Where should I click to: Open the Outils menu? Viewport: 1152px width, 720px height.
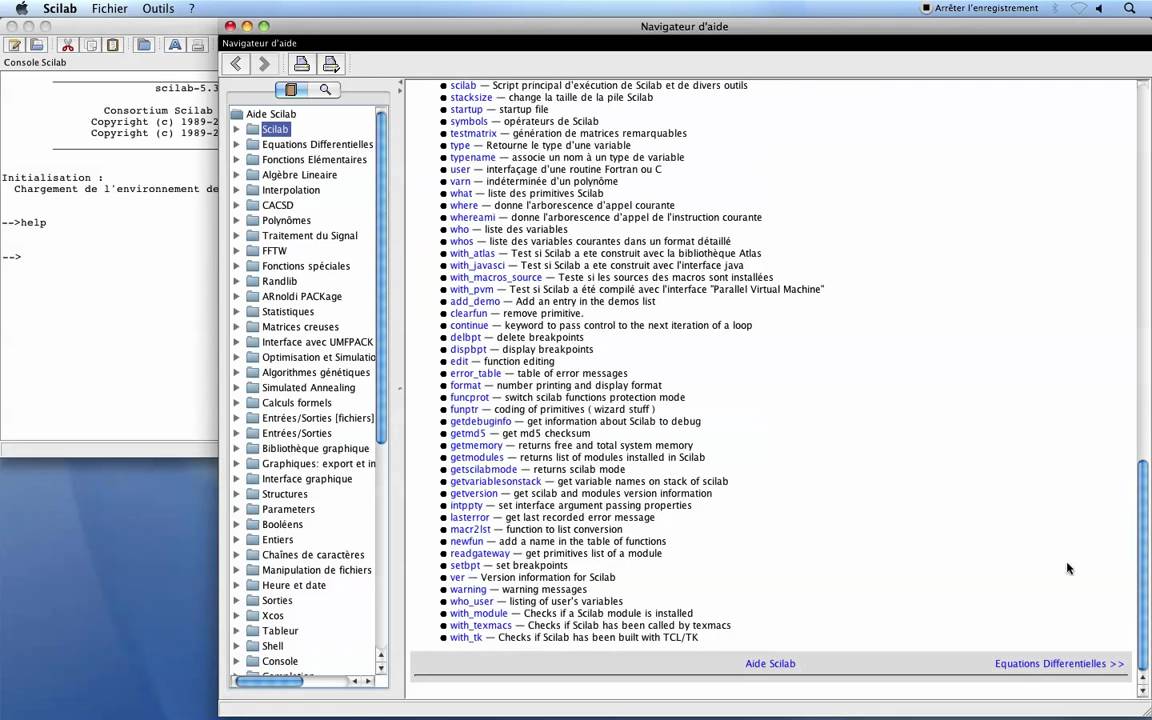[158, 9]
